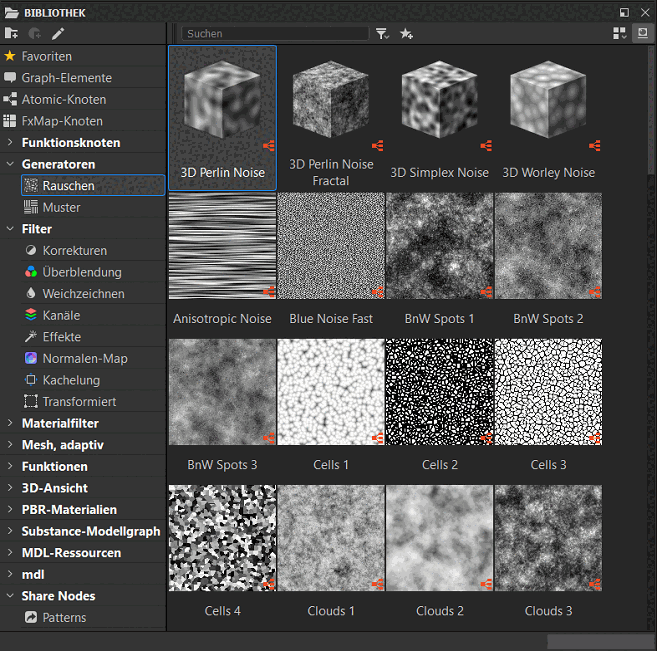Click the pencil edit icon
The width and height of the screenshot is (657, 651).
(58, 34)
